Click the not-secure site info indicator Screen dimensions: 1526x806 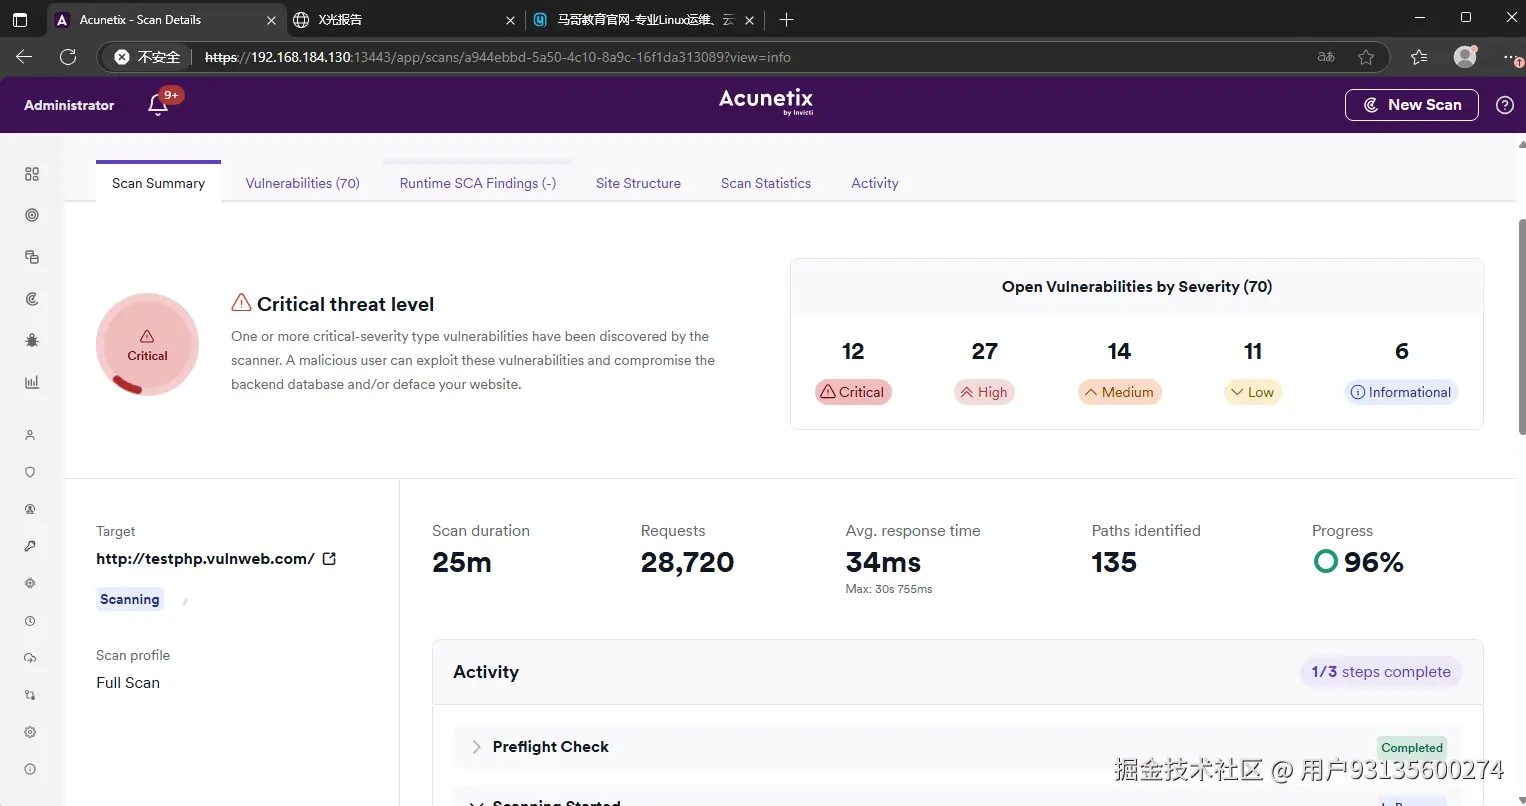tap(147, 57)
